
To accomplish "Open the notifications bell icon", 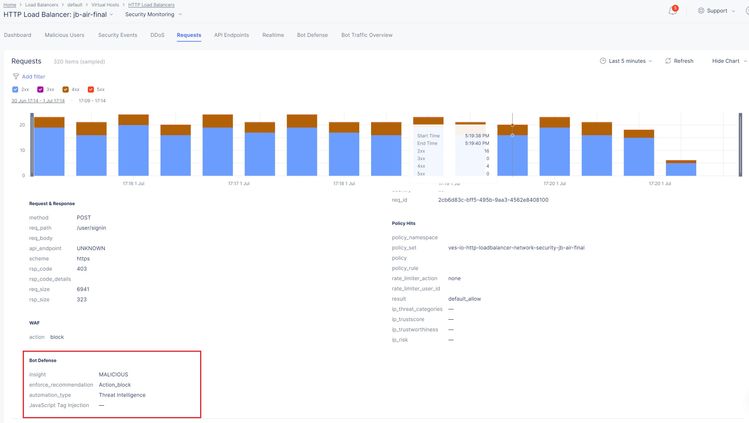I will click(672, 10).
